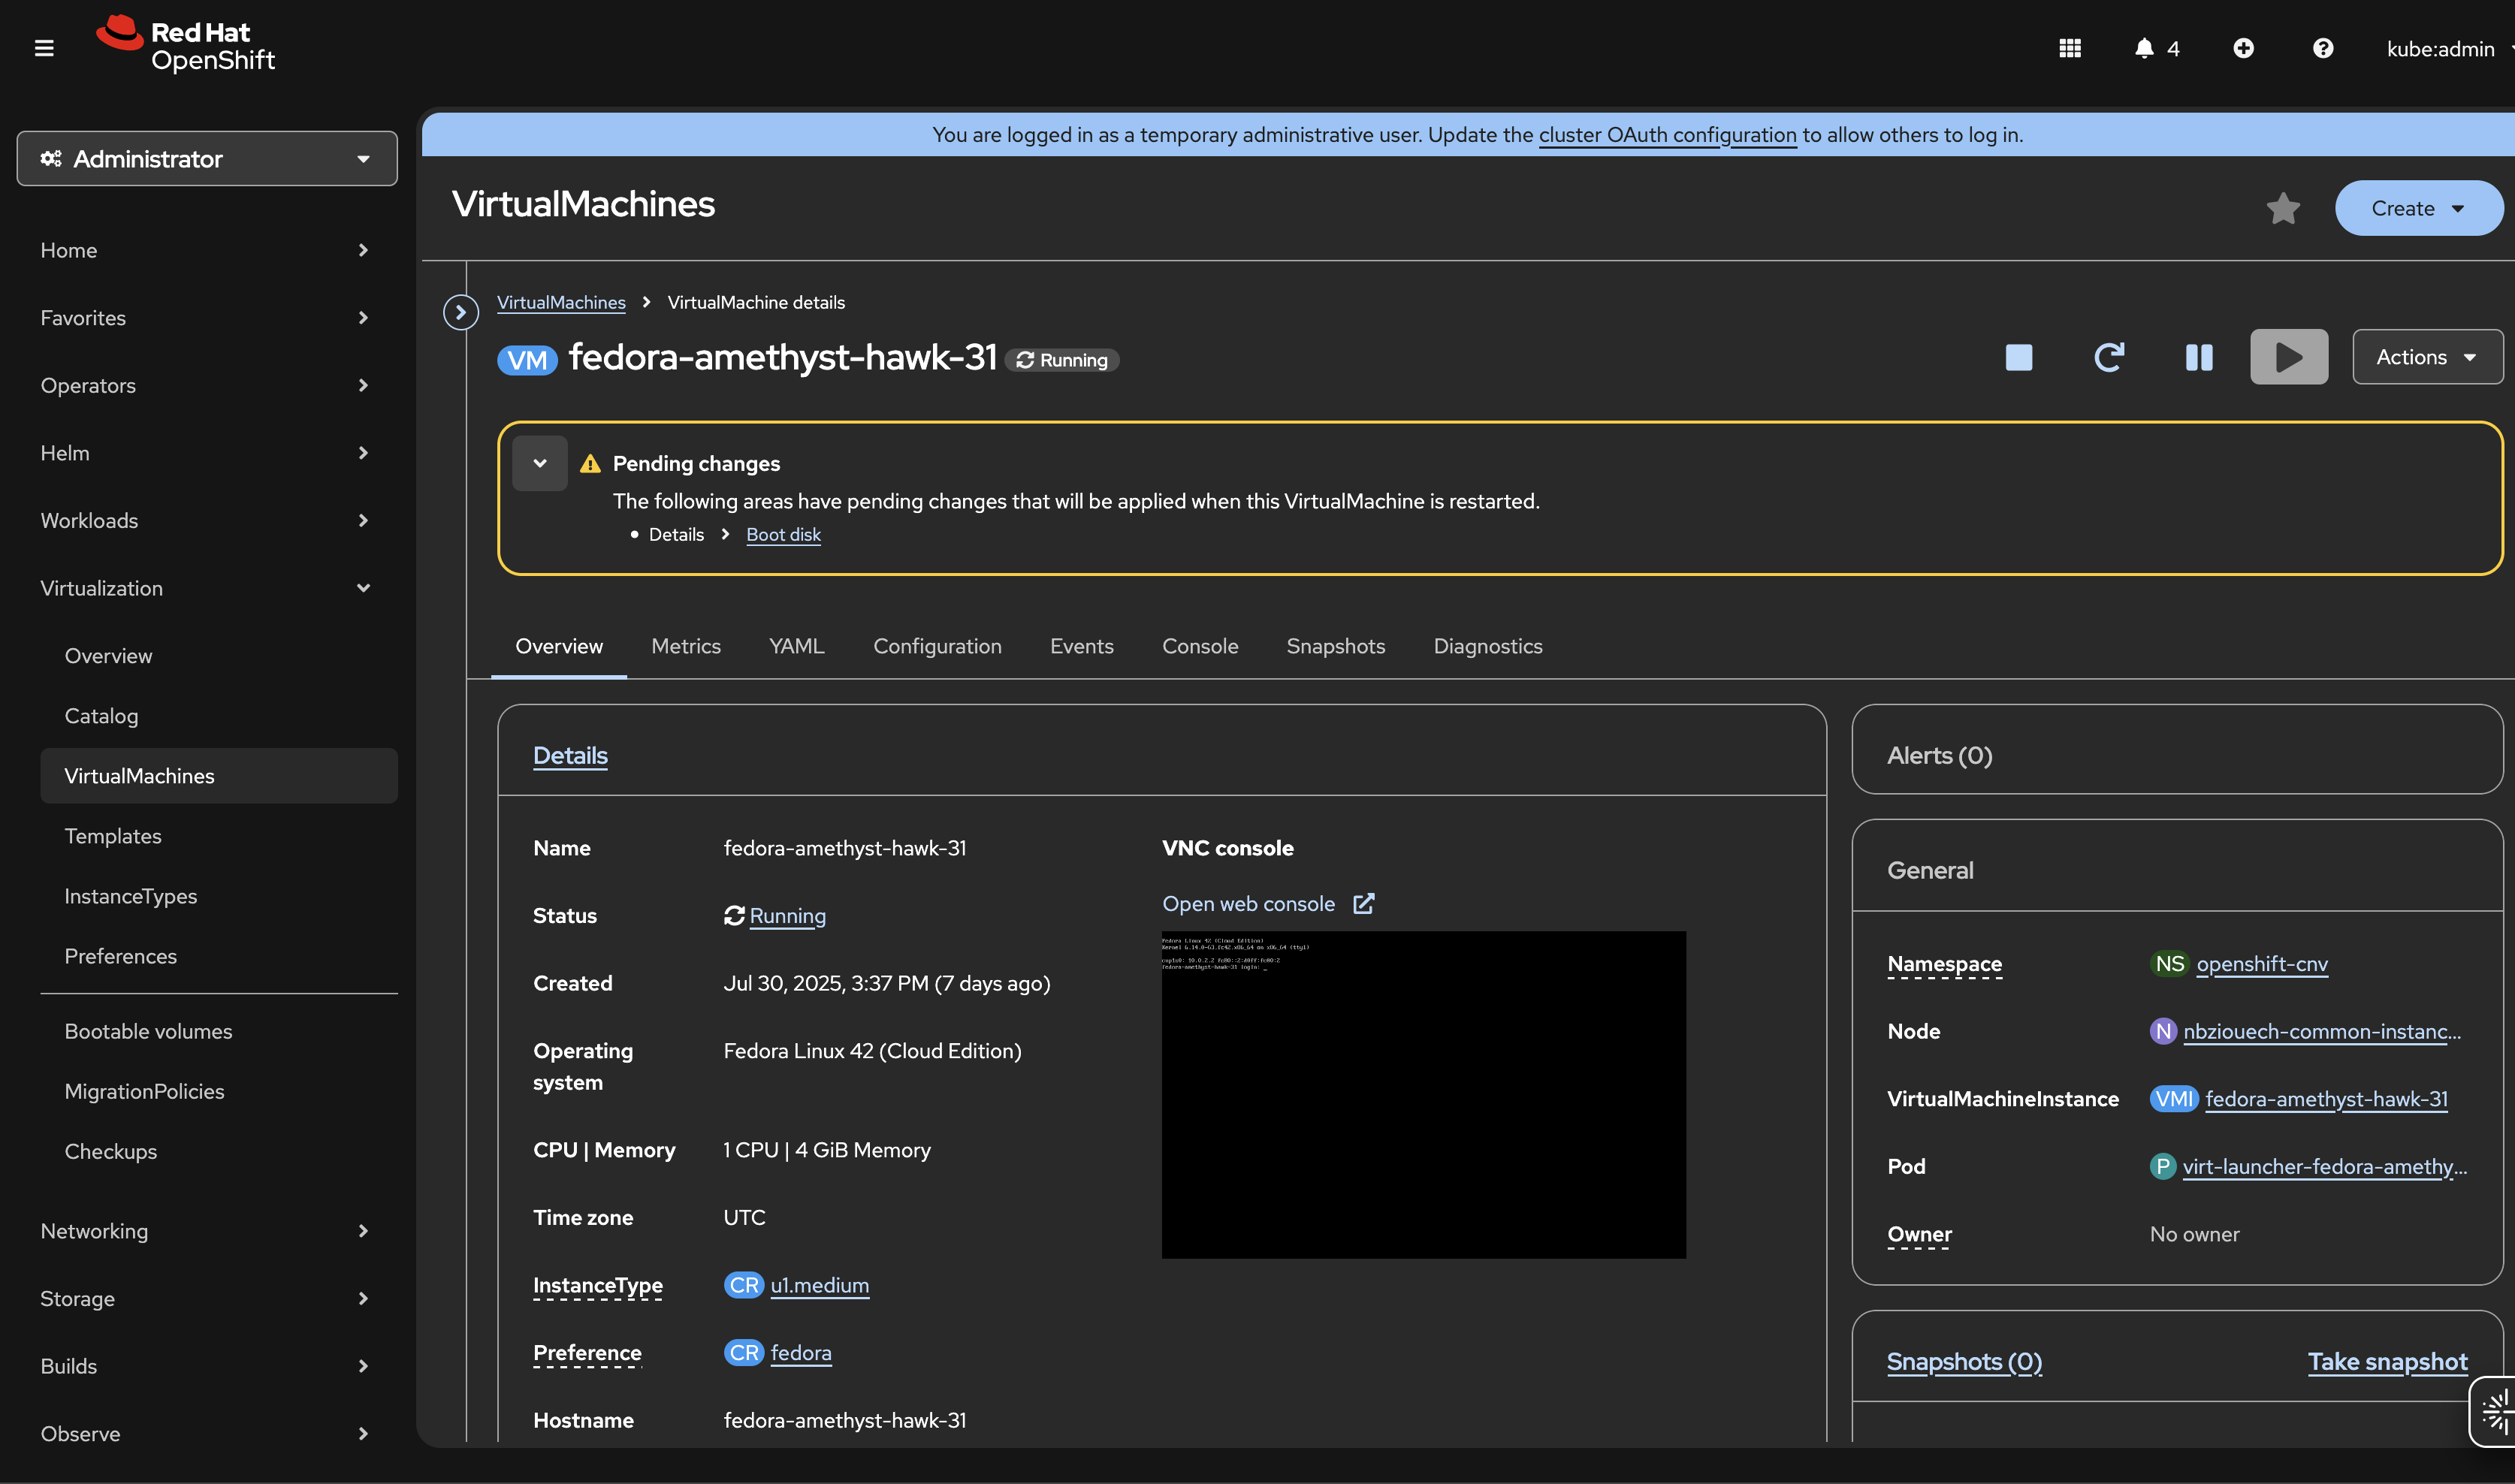The width and height of the screenshot is (2515, 1484).
Task: Open the help question mark icon
Action: point(2322,48)
